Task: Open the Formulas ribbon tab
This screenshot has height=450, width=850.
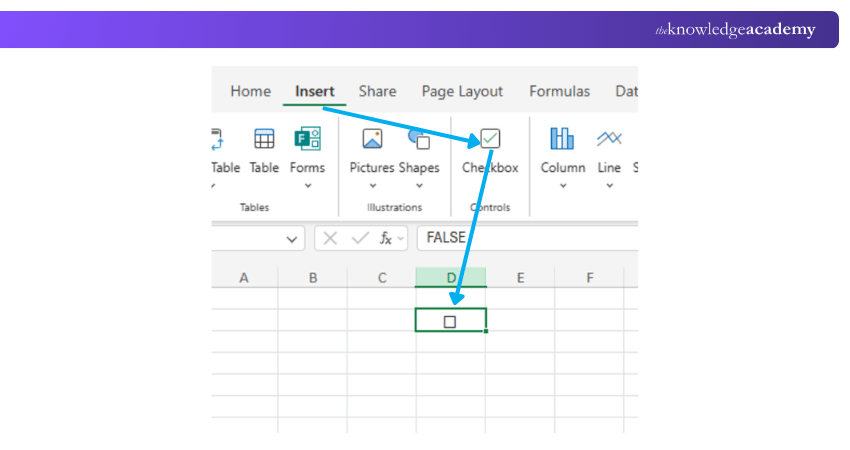Action: point(559,91)
